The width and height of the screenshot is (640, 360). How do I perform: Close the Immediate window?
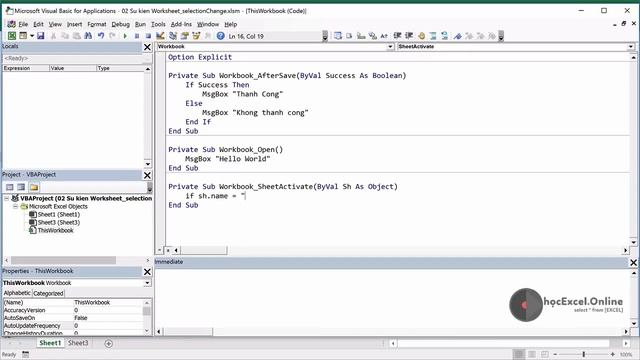(633, 262)
